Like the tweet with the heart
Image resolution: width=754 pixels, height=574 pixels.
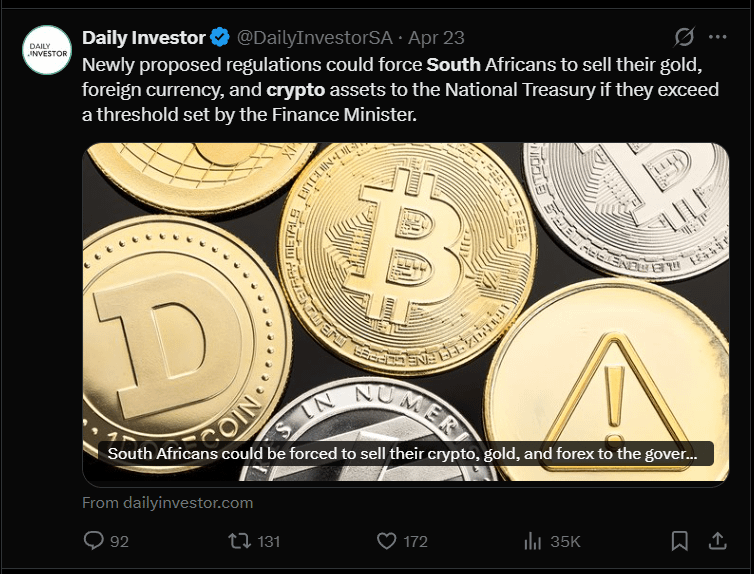(387, 541)
